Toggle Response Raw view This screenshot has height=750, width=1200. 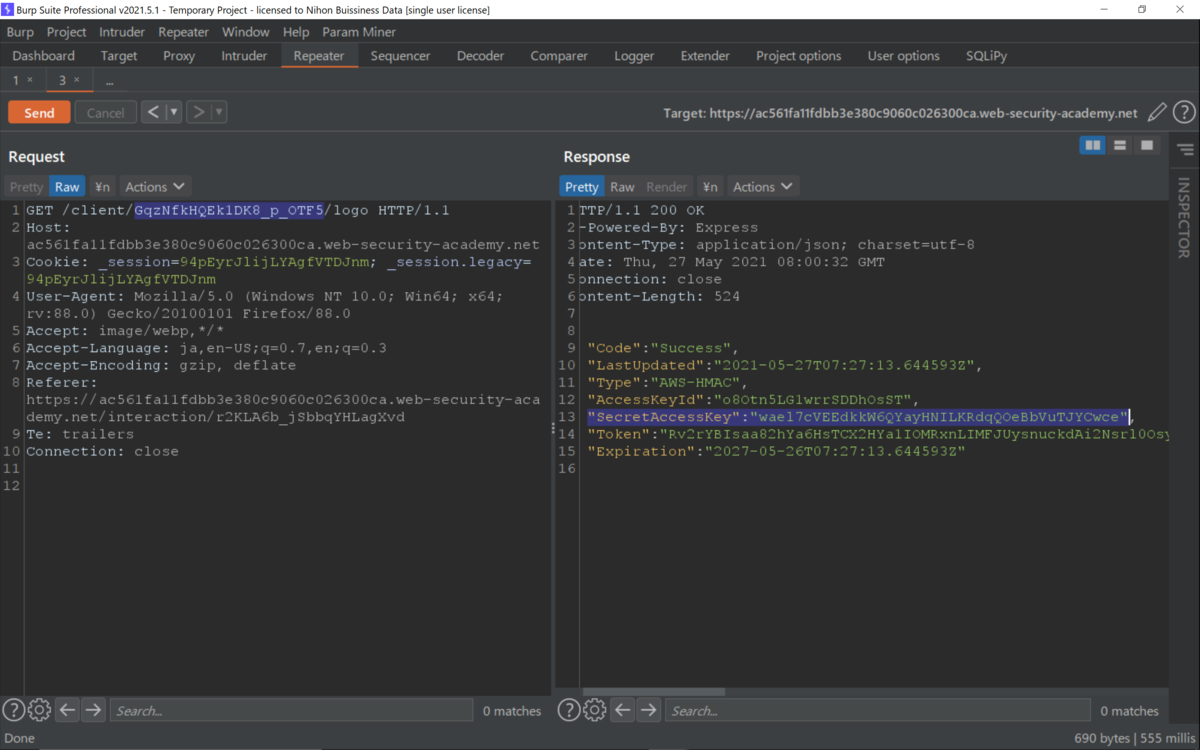(622, 187)
